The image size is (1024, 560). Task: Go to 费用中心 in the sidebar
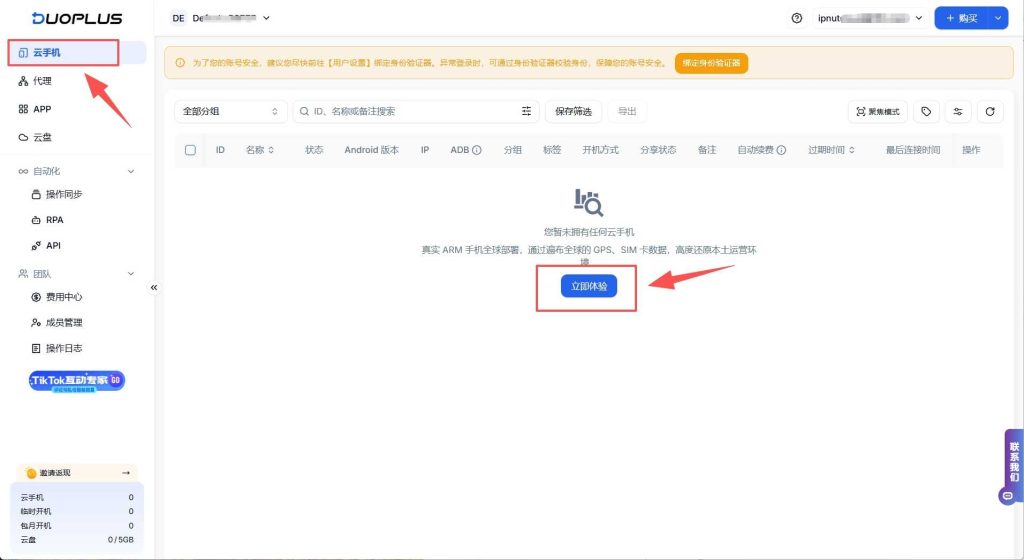[63, 297]
